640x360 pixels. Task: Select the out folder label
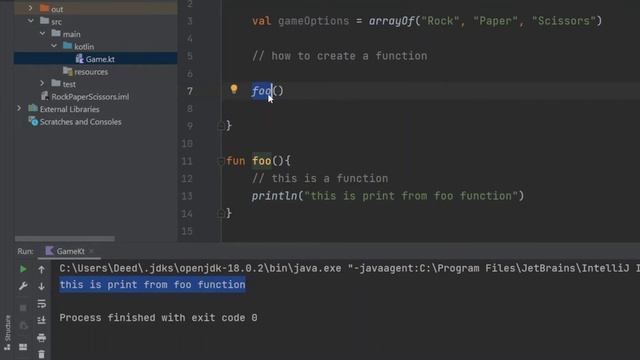pos(57,9)
